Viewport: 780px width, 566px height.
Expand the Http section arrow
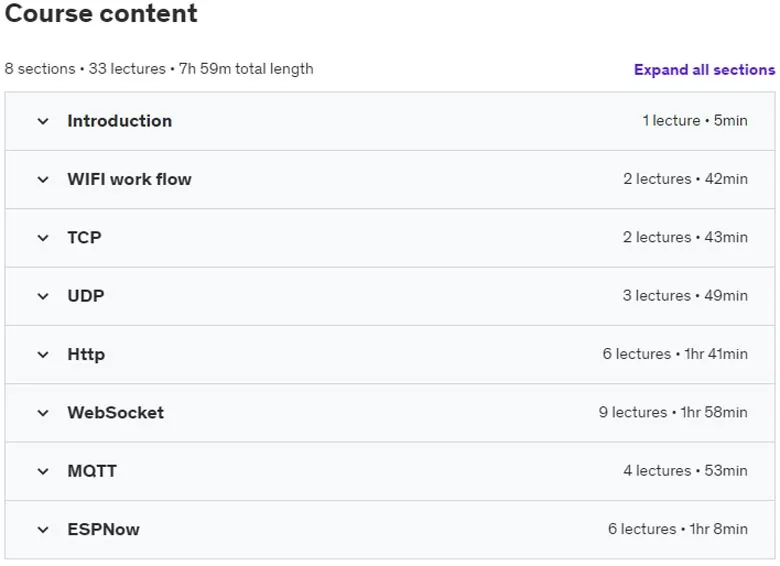pyautogui.click(x=43, y=355)
